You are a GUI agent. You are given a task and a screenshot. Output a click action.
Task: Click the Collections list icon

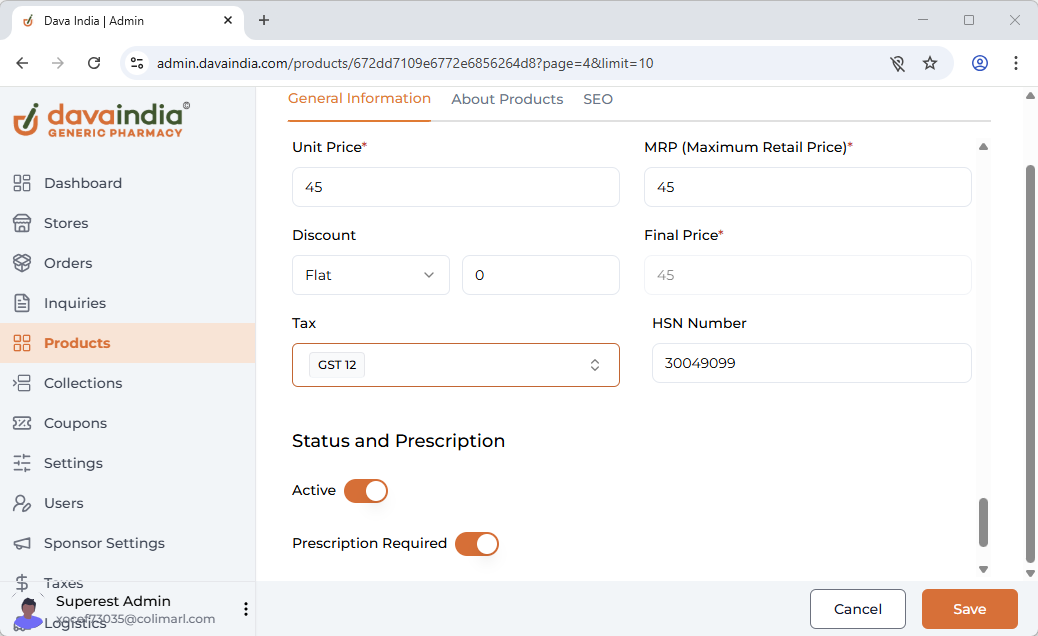[x=22, y=383]
